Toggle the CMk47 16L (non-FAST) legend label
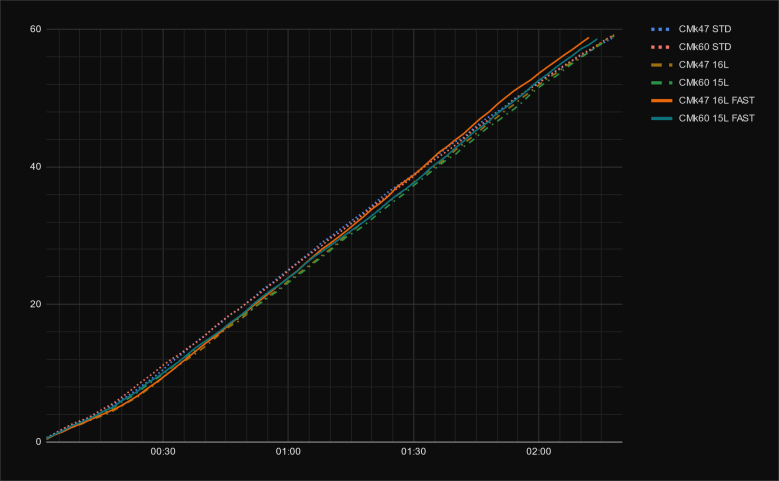Screen dimensions: 779x481 [x=701, y=64]
